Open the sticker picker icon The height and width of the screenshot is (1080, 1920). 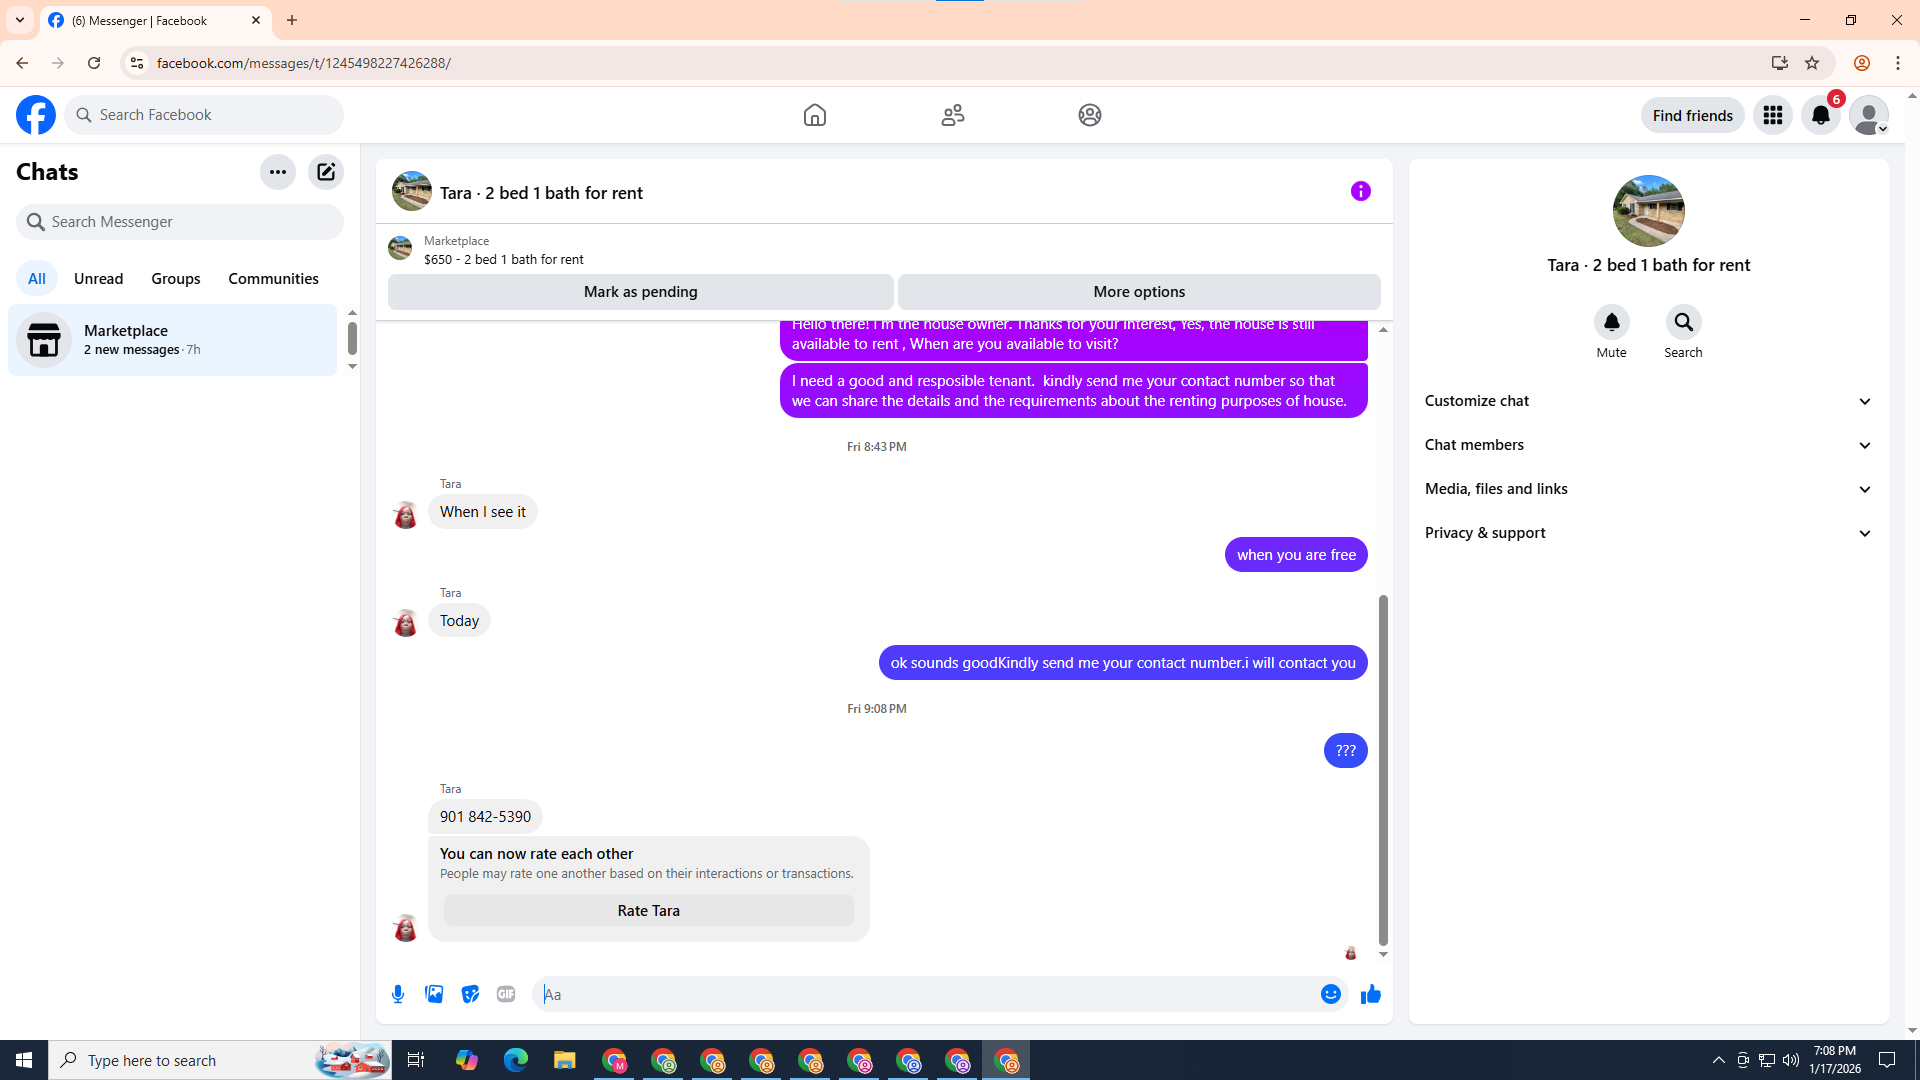tap(470, 994)
